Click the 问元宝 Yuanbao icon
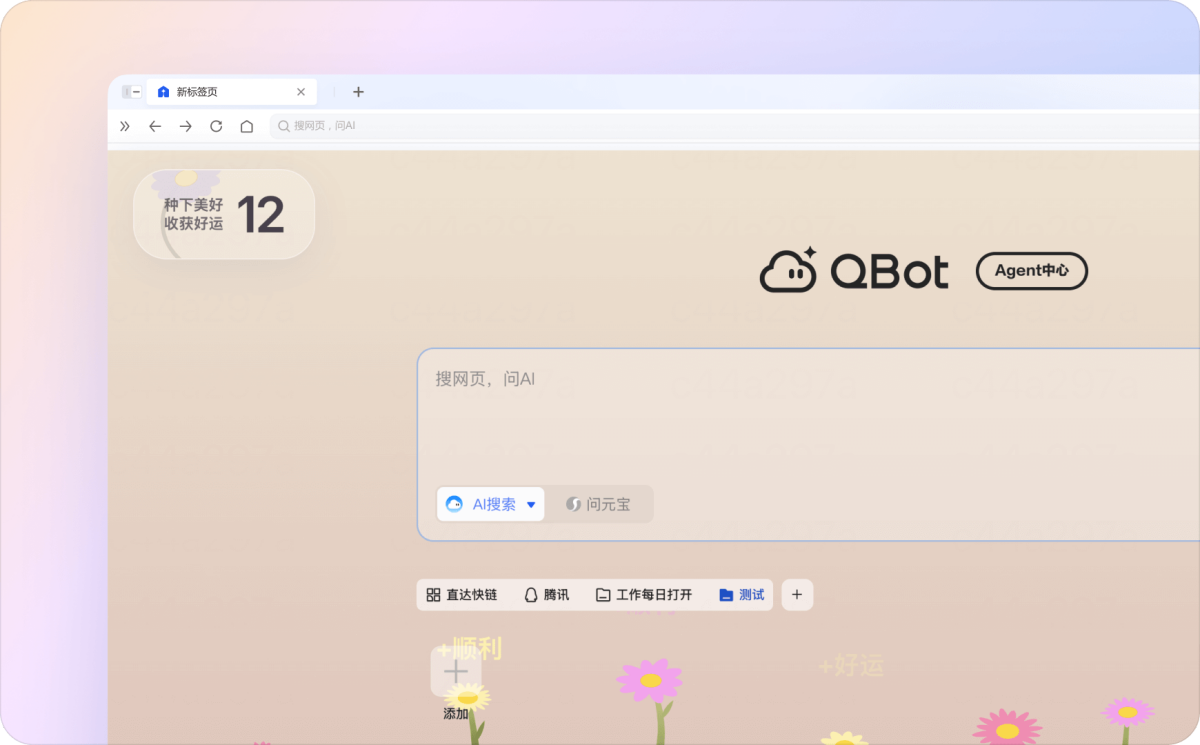Image resolution: width=1200 pixels, height=745 pixels. click(x=572, y=504)
